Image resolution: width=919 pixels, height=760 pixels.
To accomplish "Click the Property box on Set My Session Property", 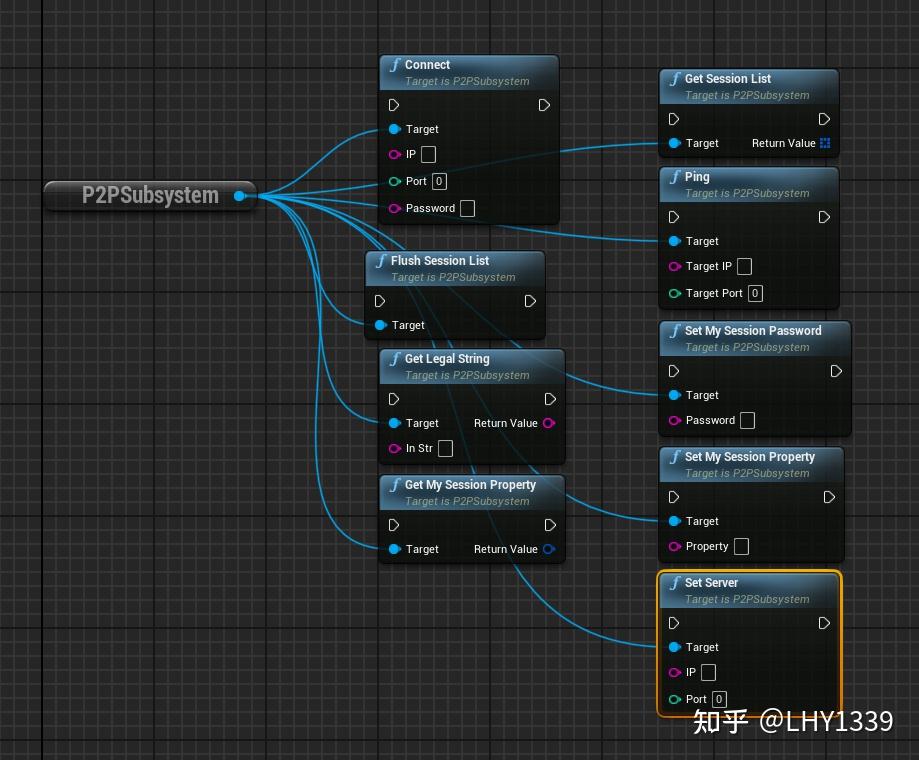I will (740, 546).
